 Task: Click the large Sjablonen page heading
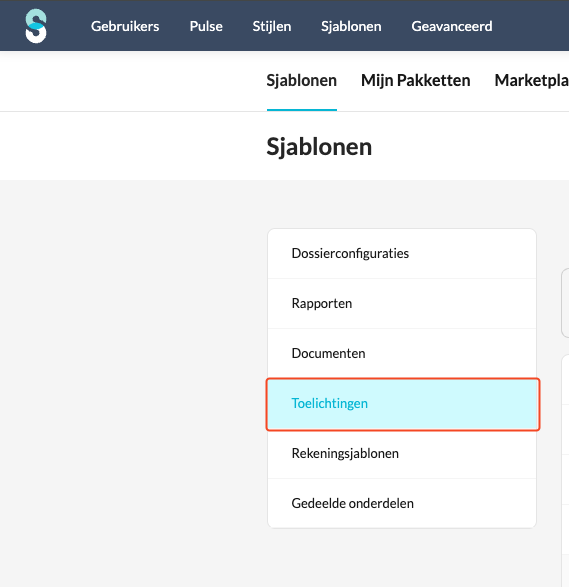click(319, 147)
